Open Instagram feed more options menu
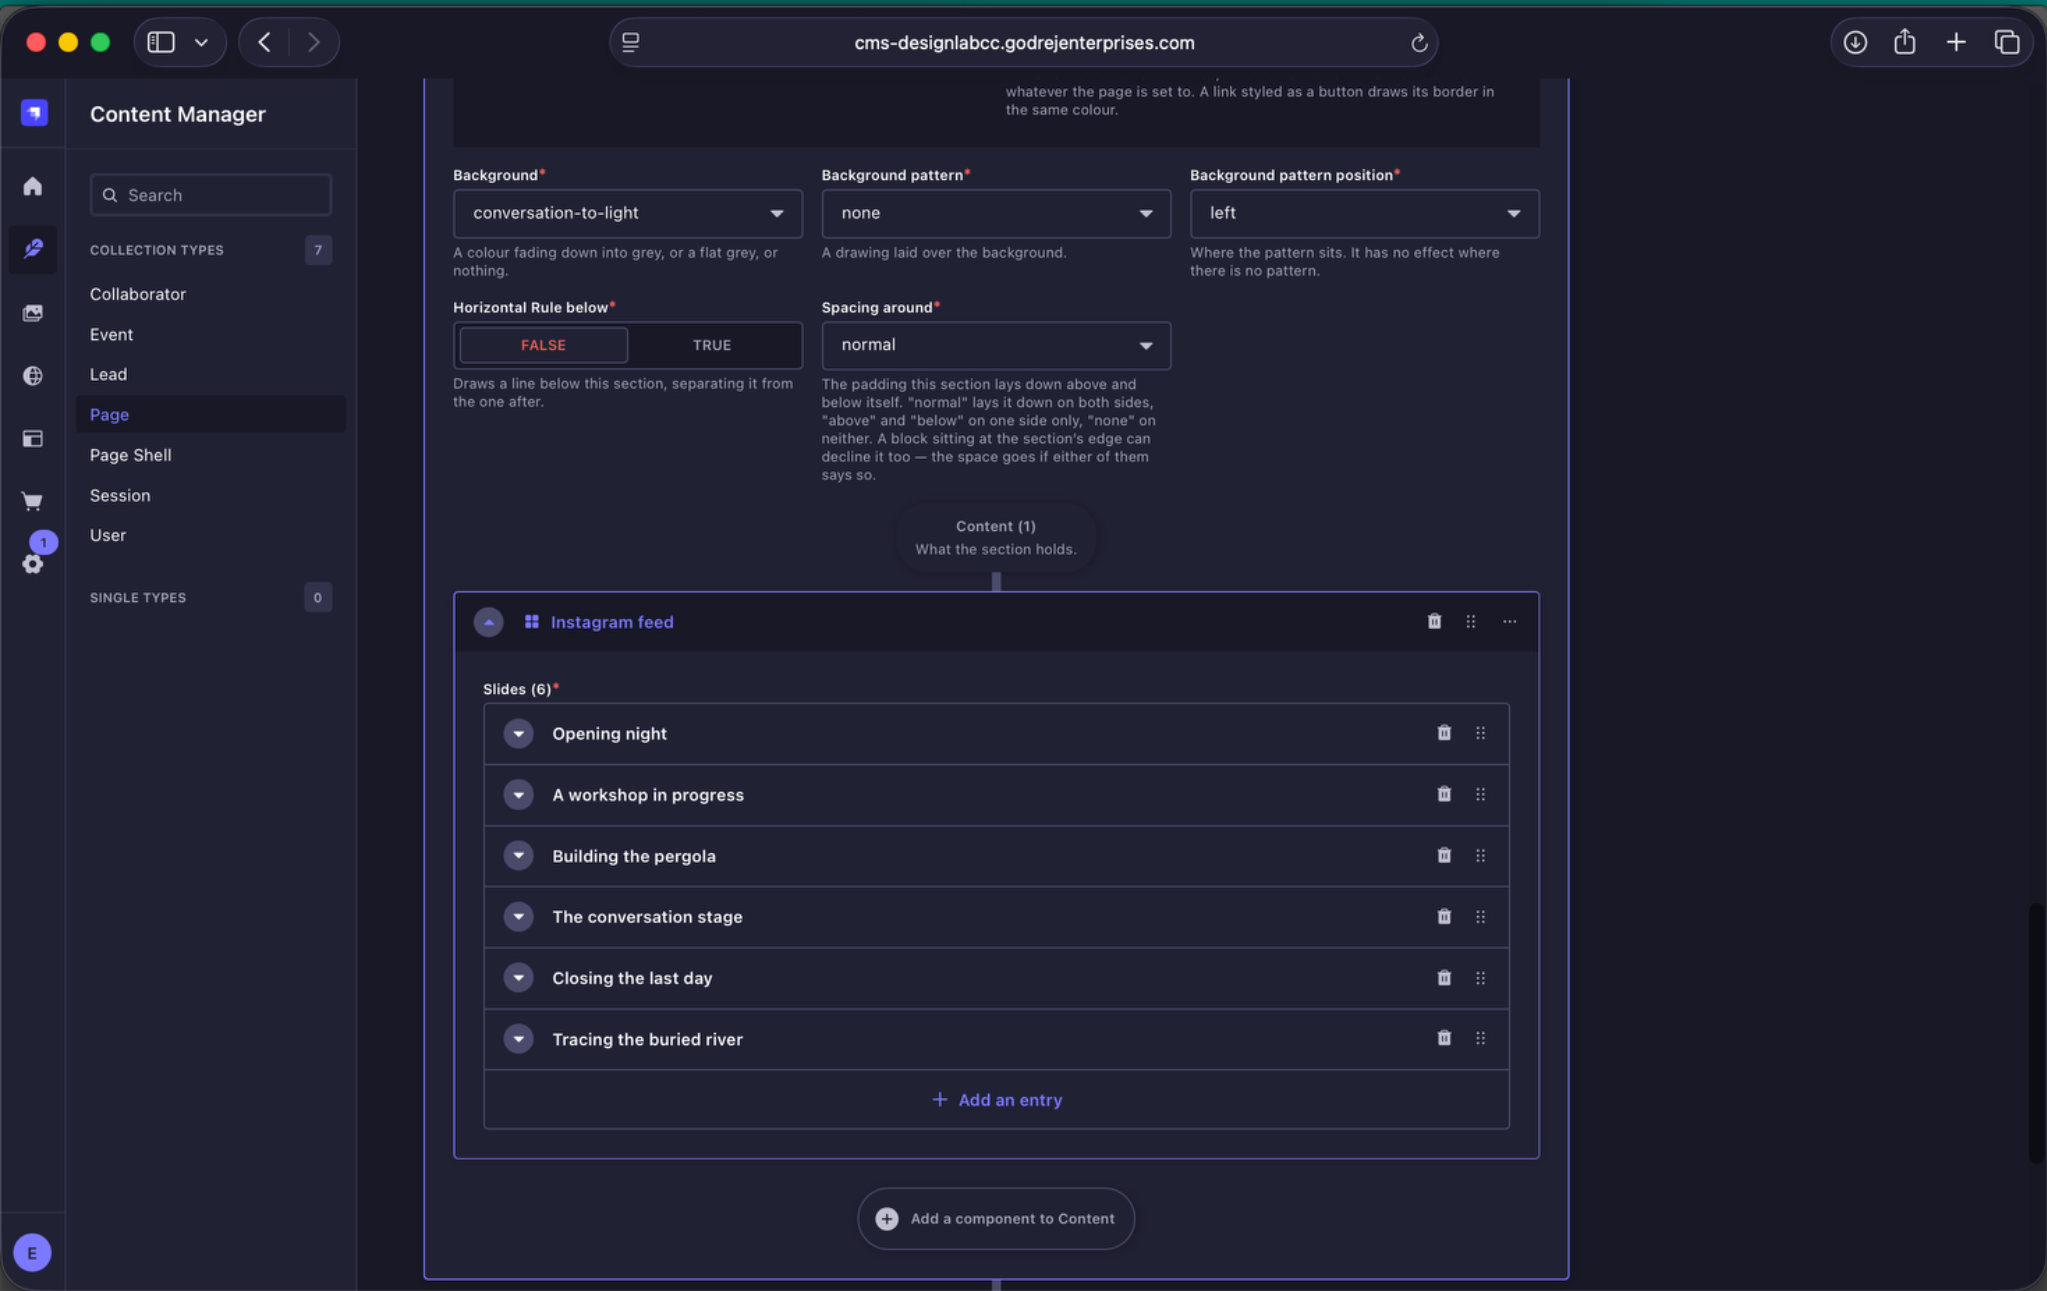The height and width of the screenshot is (1291, 2047). click(1509, 621)
